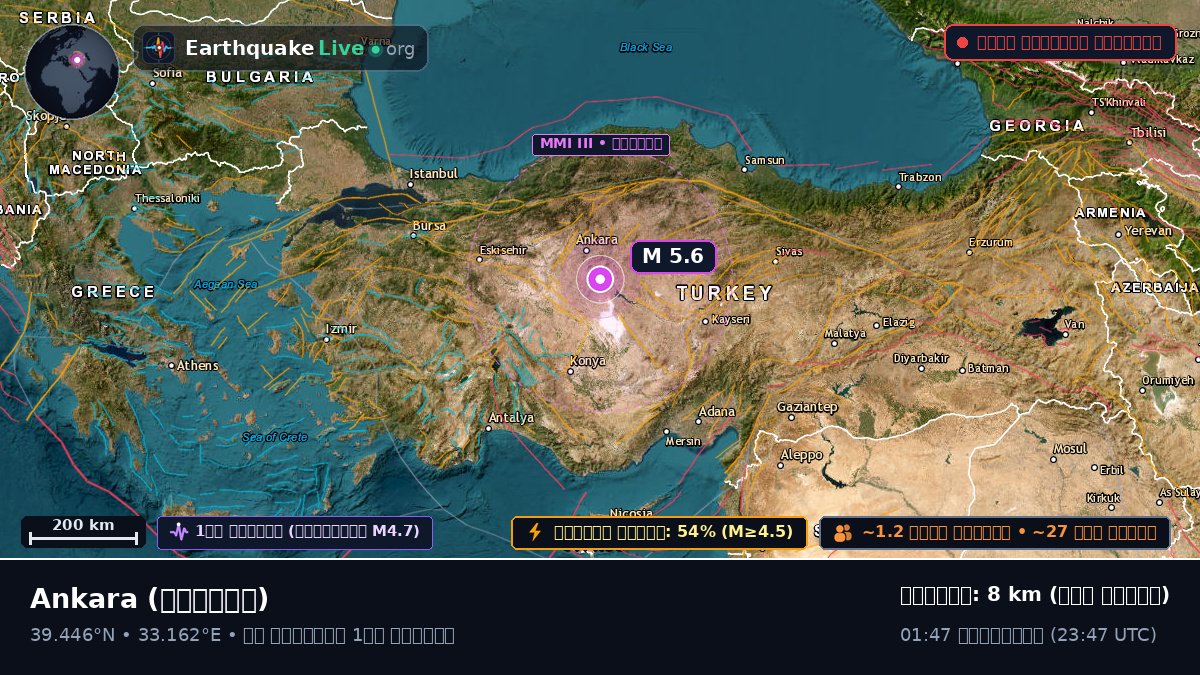Click the M 5.6 magnitude label
Viewport: 1200px width, 675px height.
(x=673, y=257)
